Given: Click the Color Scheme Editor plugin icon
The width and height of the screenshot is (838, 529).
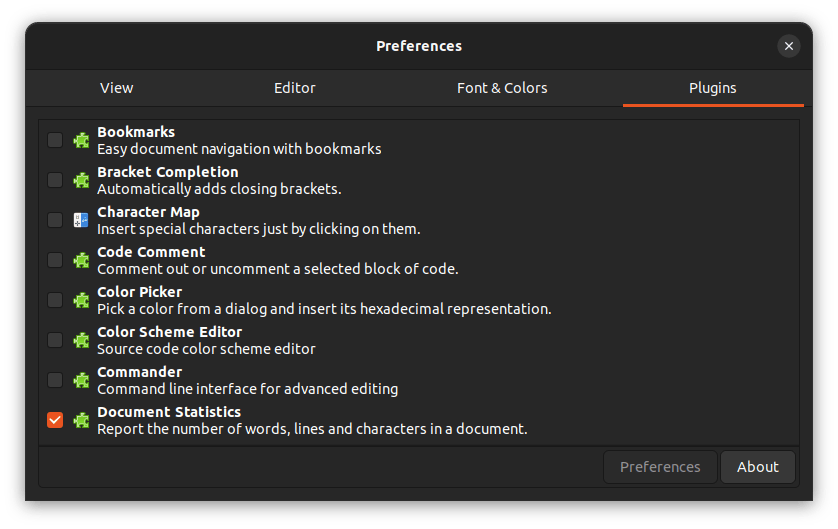Looking at the screenshot, I should 81,340.
